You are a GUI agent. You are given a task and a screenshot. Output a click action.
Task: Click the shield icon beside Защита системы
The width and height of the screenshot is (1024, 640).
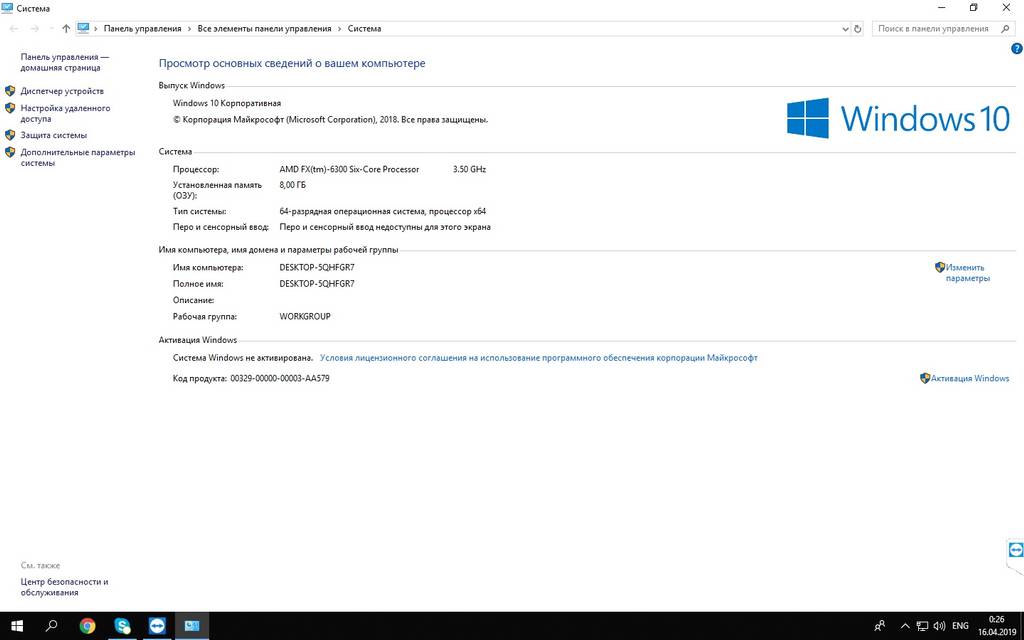10,135
